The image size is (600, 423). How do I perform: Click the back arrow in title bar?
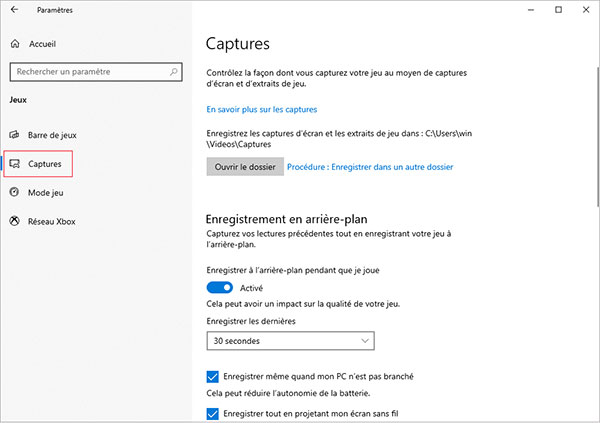pos(15,11)
